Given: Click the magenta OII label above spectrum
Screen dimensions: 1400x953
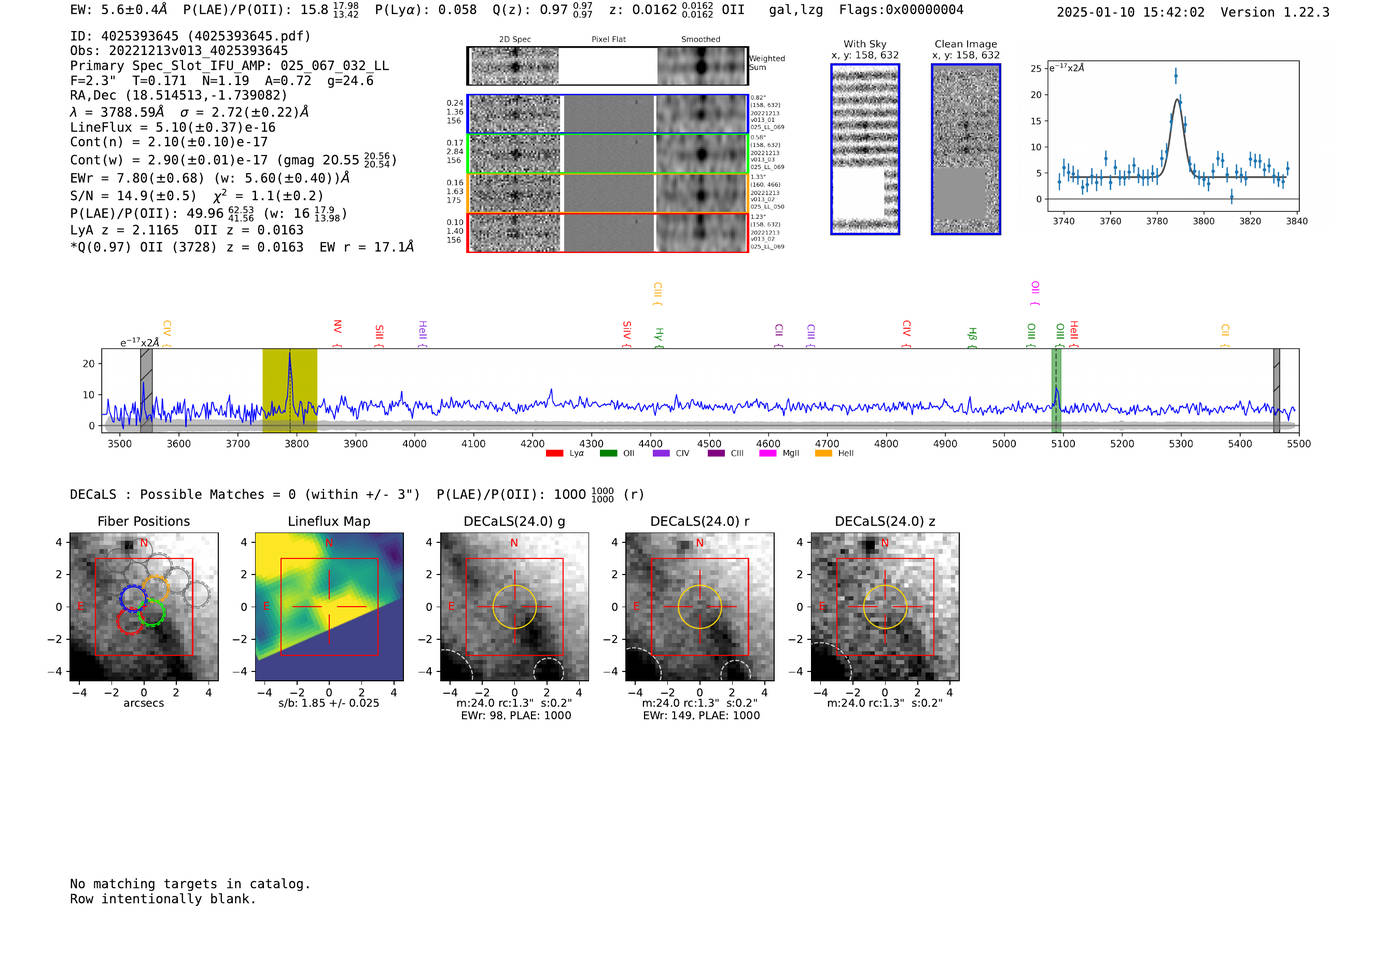Looking at the screenshot, I should [x=1035, y=294].
